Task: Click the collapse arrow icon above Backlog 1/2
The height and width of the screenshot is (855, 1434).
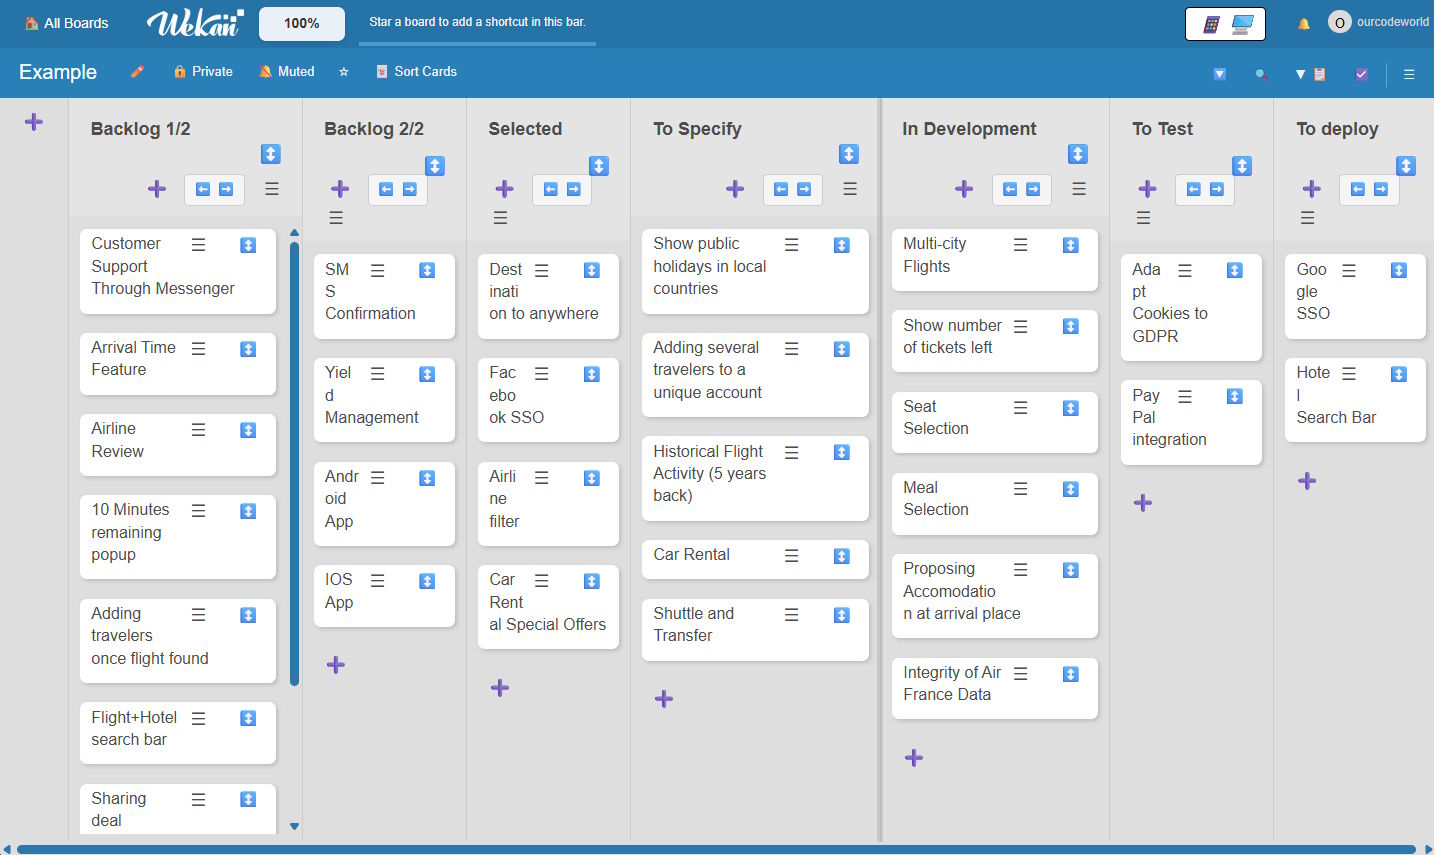Action: point(270,154)
